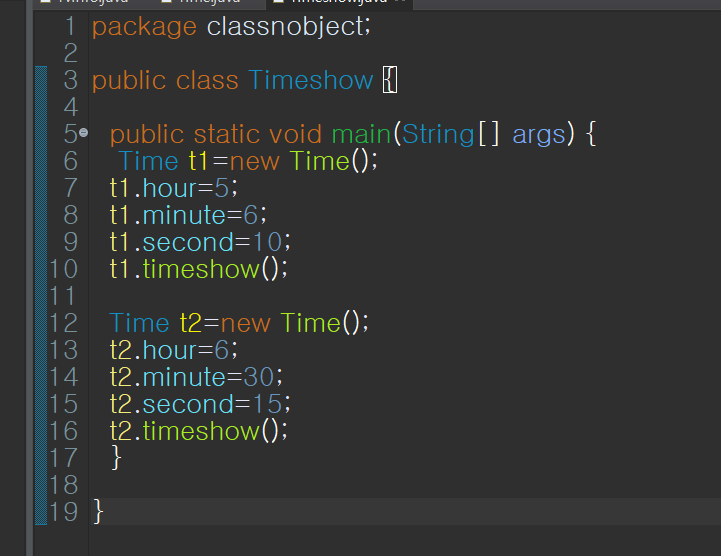
Task: Click the 't1.minute=6;' statement
Action: pyautogui.click(x=188, y=215)
